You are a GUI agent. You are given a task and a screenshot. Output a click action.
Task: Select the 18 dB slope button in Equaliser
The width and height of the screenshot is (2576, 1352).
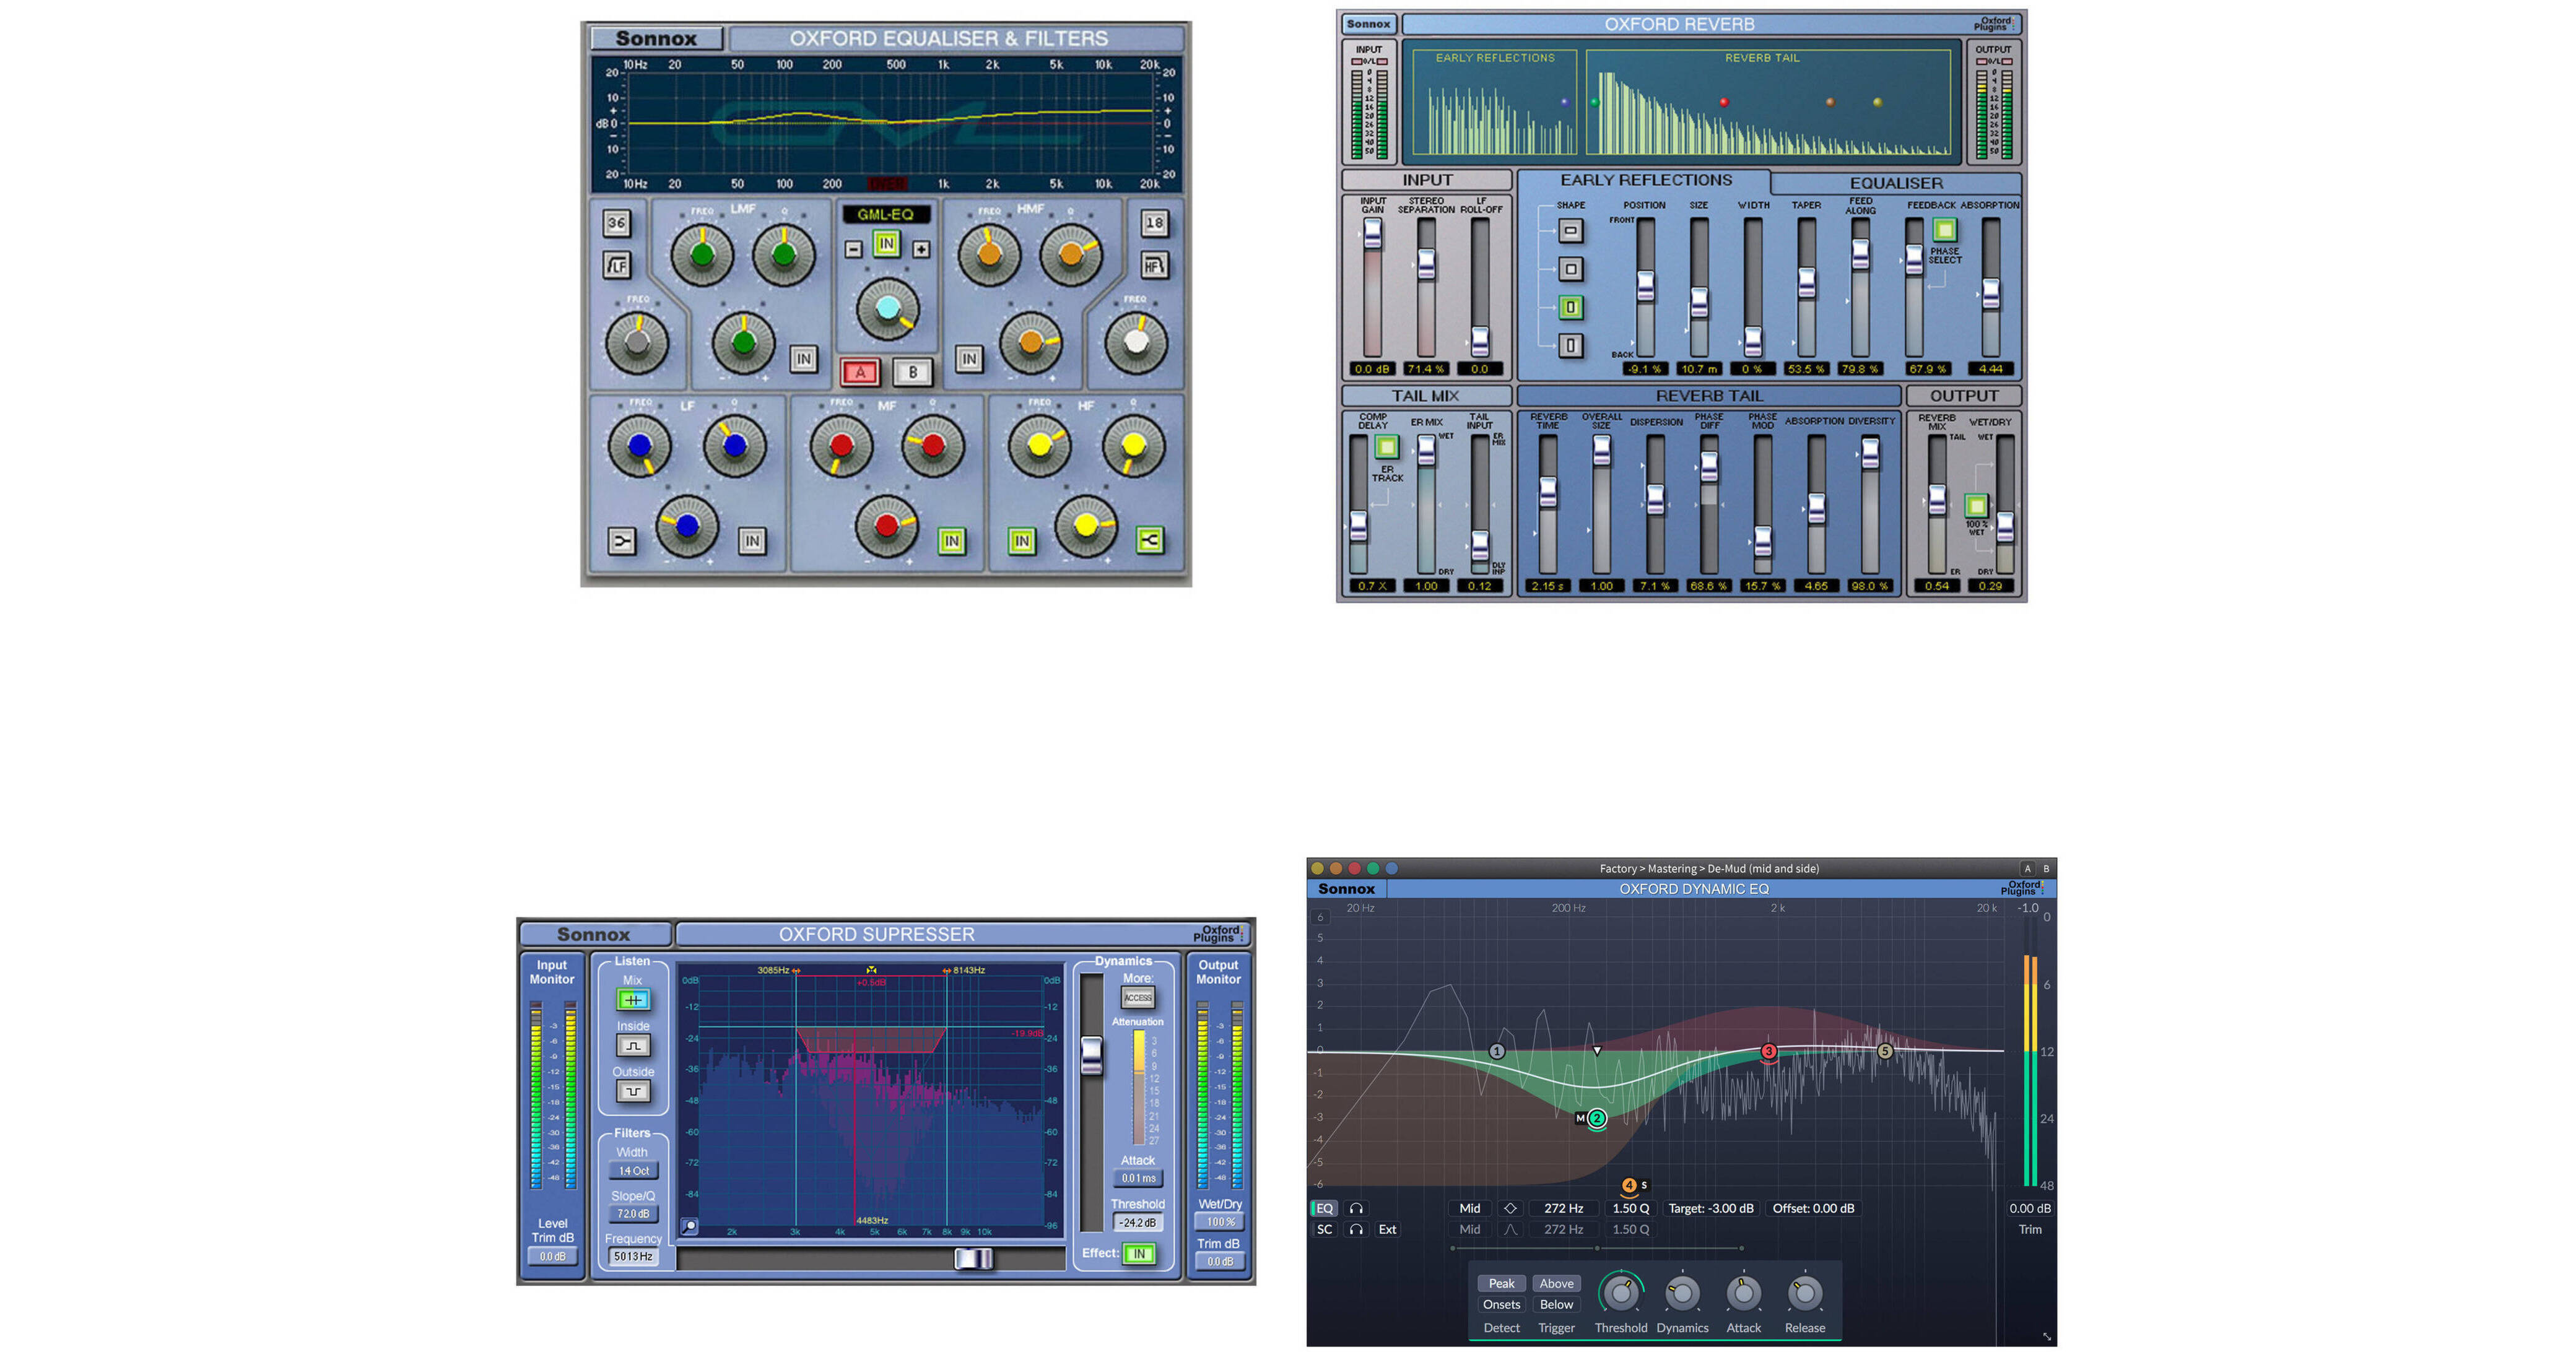[x=1154, y=223]
